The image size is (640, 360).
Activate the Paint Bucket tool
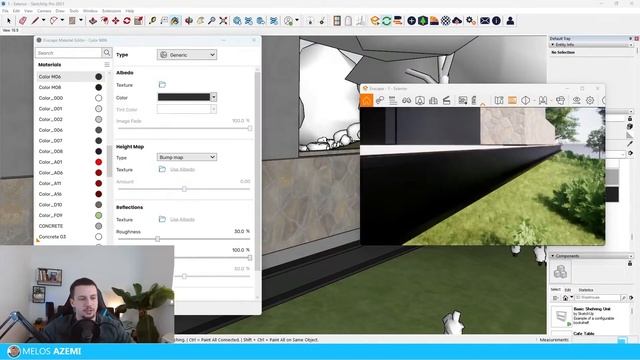pyautogui.click(x=175, y=20)
